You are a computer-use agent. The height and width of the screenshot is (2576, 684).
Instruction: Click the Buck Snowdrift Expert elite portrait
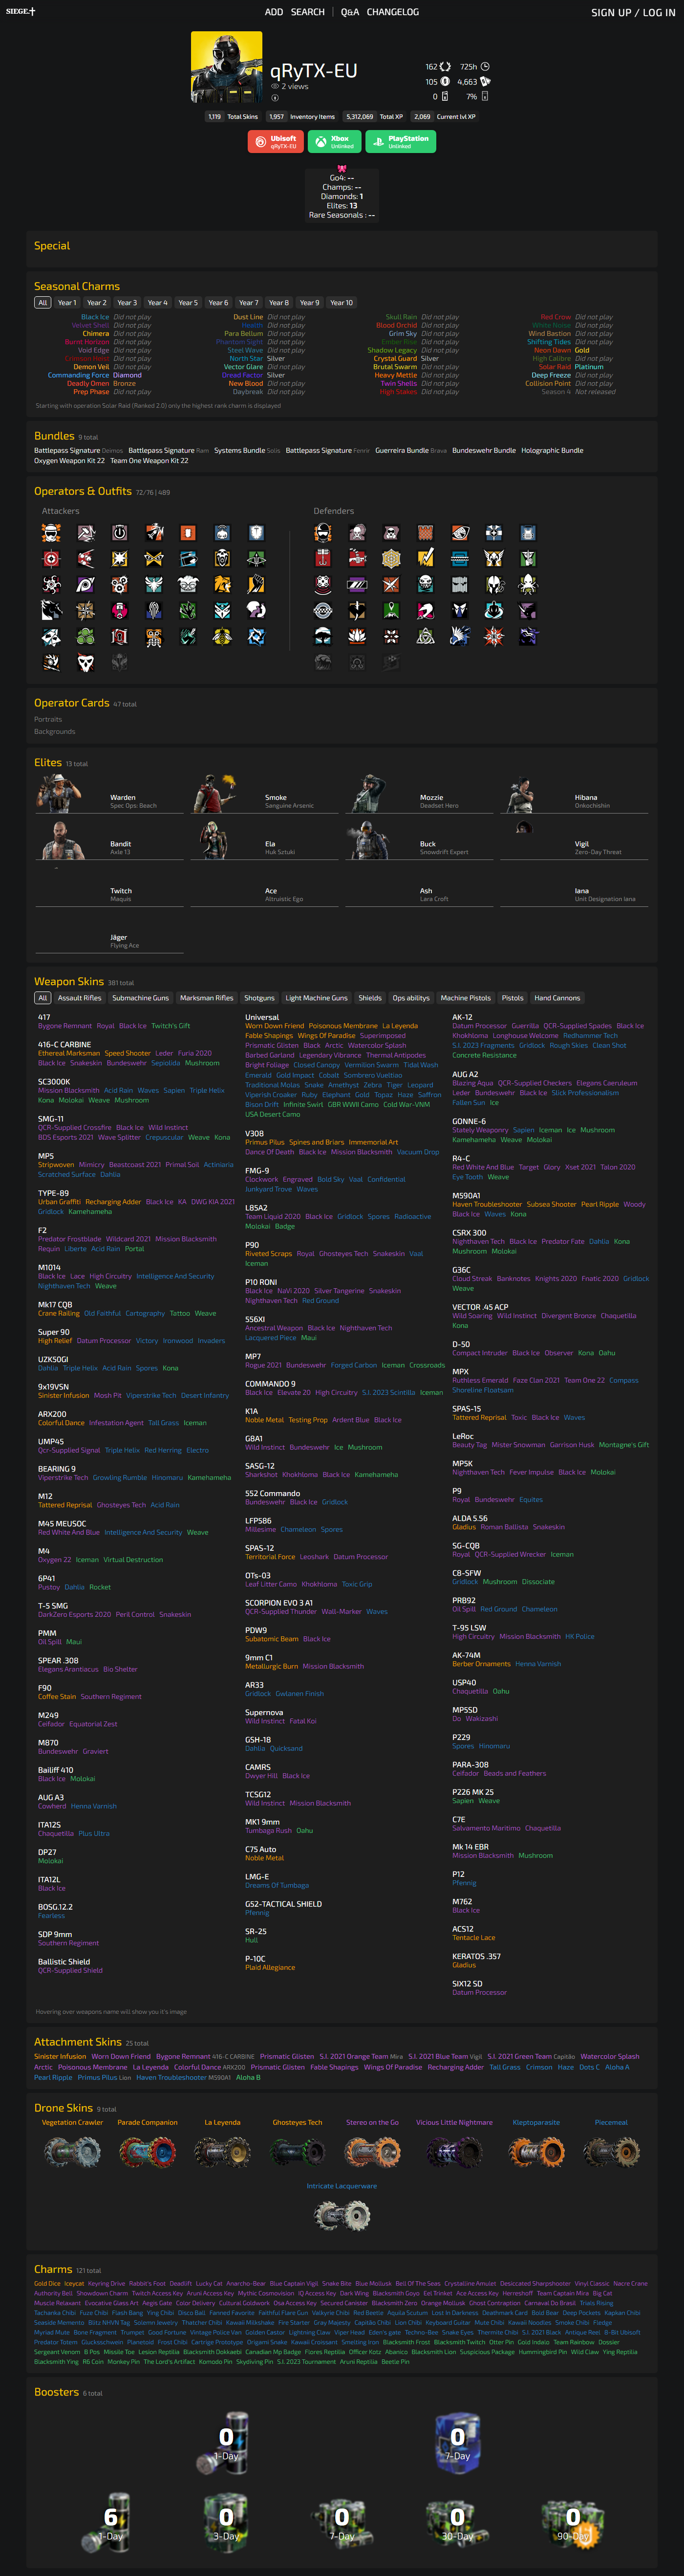tap(369, 840)
